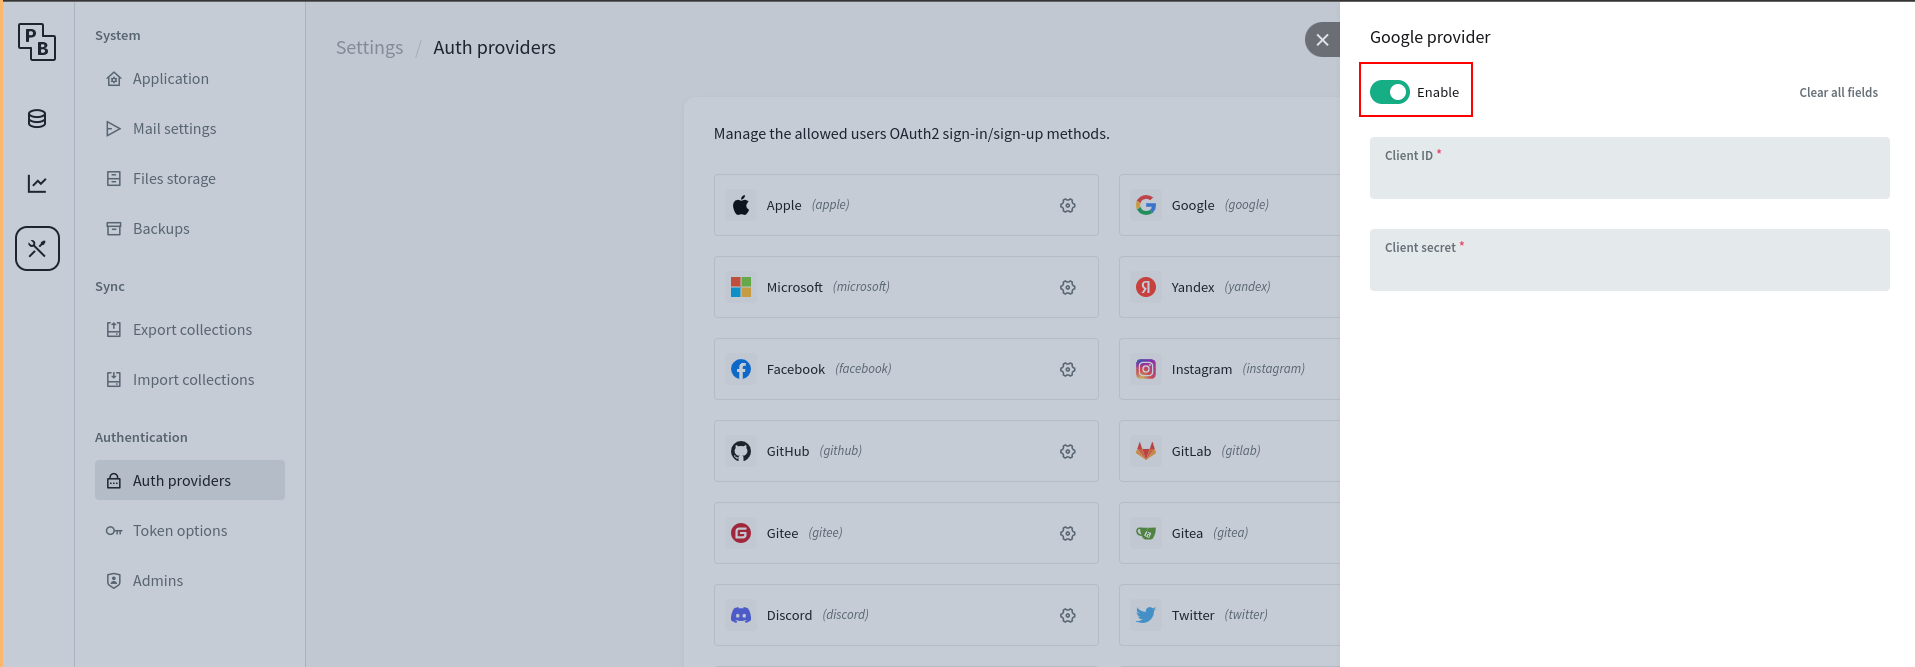Focus the Client secret input field

(1629, 266)
